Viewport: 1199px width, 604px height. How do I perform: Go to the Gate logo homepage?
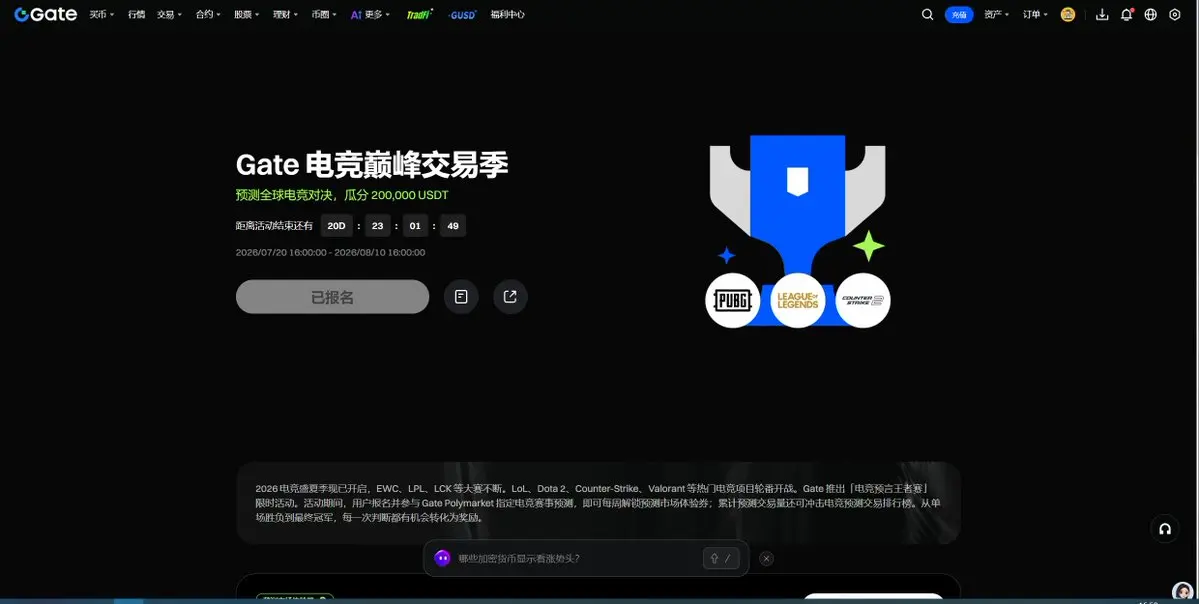(x=46, y=15)
